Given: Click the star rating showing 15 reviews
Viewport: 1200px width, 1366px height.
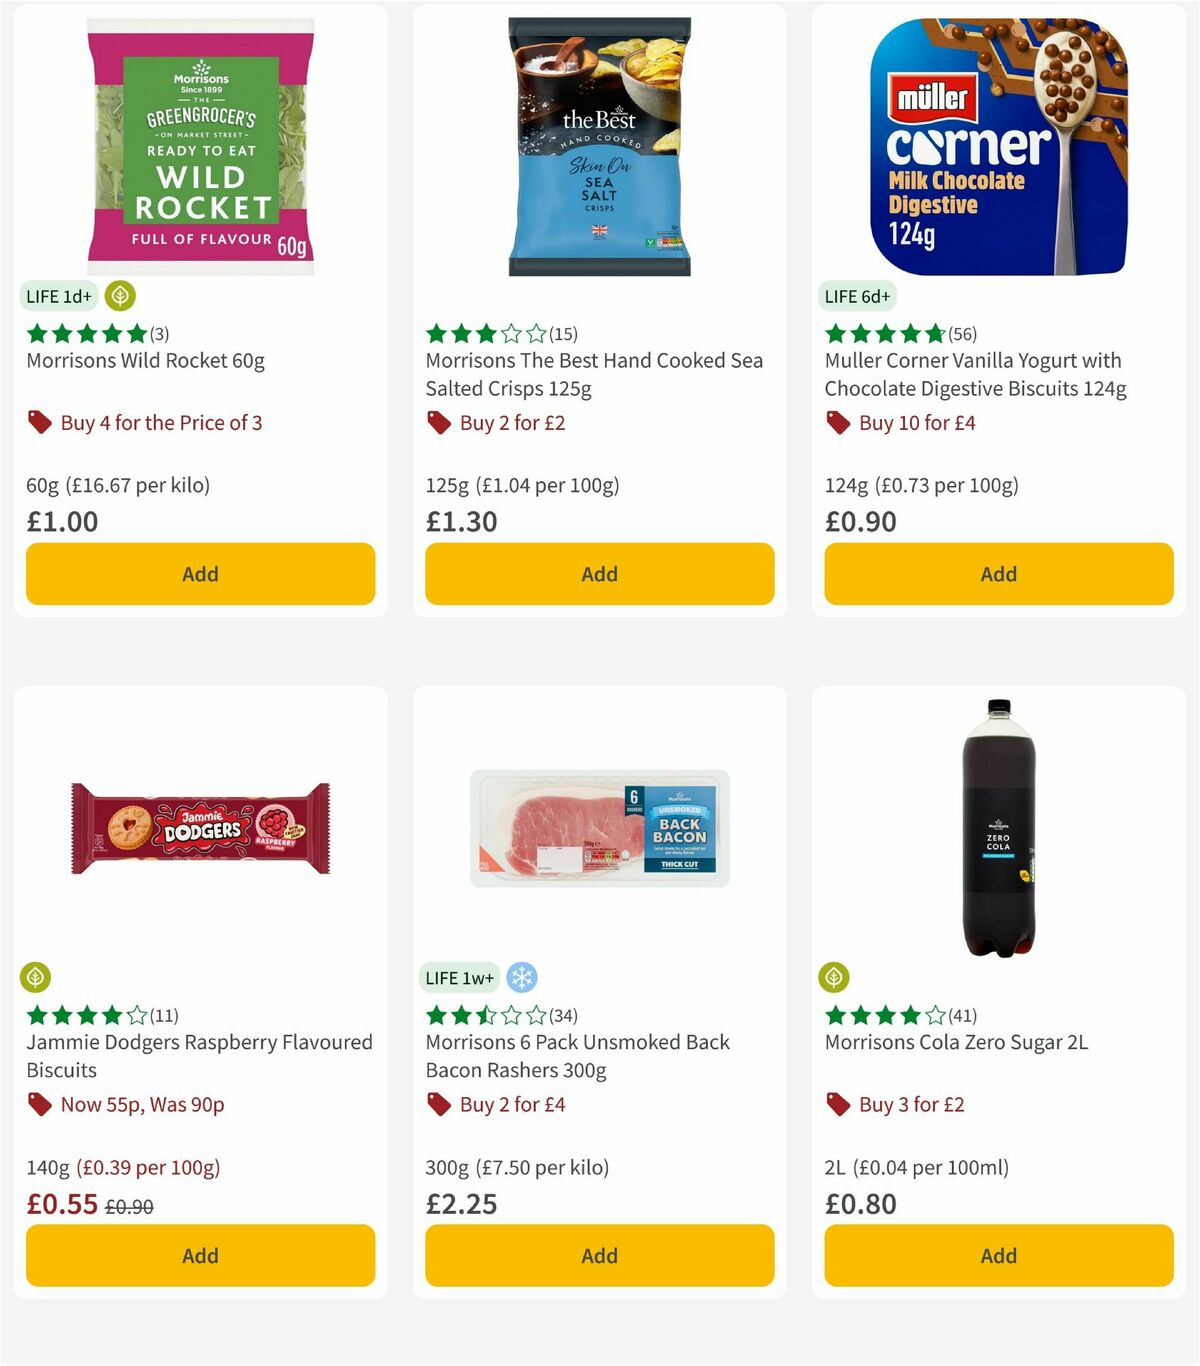Looking at the screenshot, I should click(488, 334).
